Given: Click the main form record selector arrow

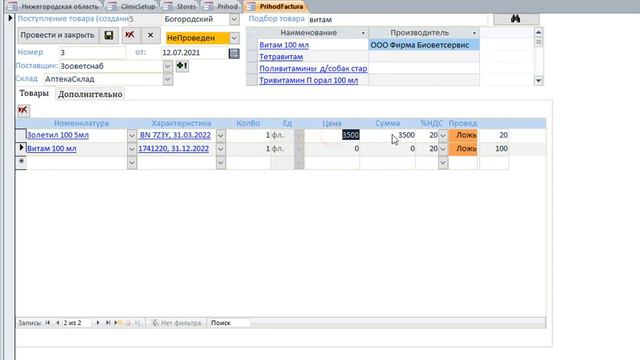Looking at the screenshot, I should pyautogui.click(x=10, y=18).
